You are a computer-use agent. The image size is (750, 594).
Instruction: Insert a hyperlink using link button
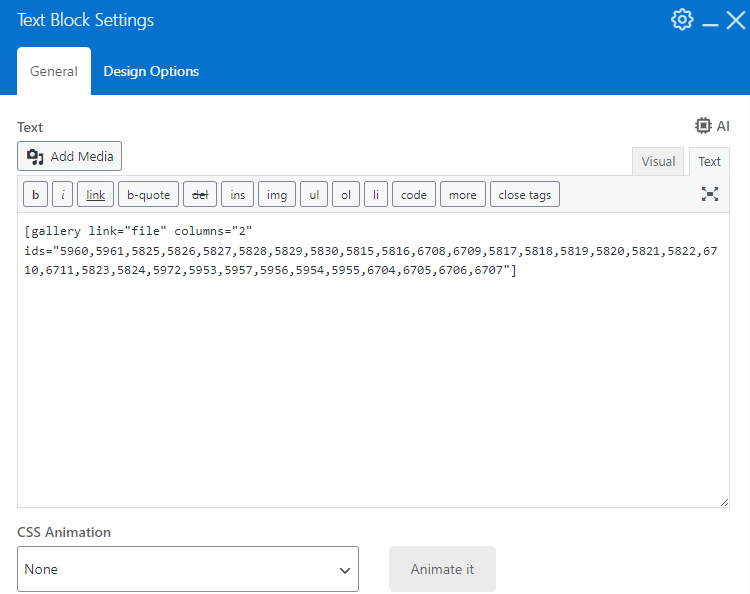(x=95, y=195)
